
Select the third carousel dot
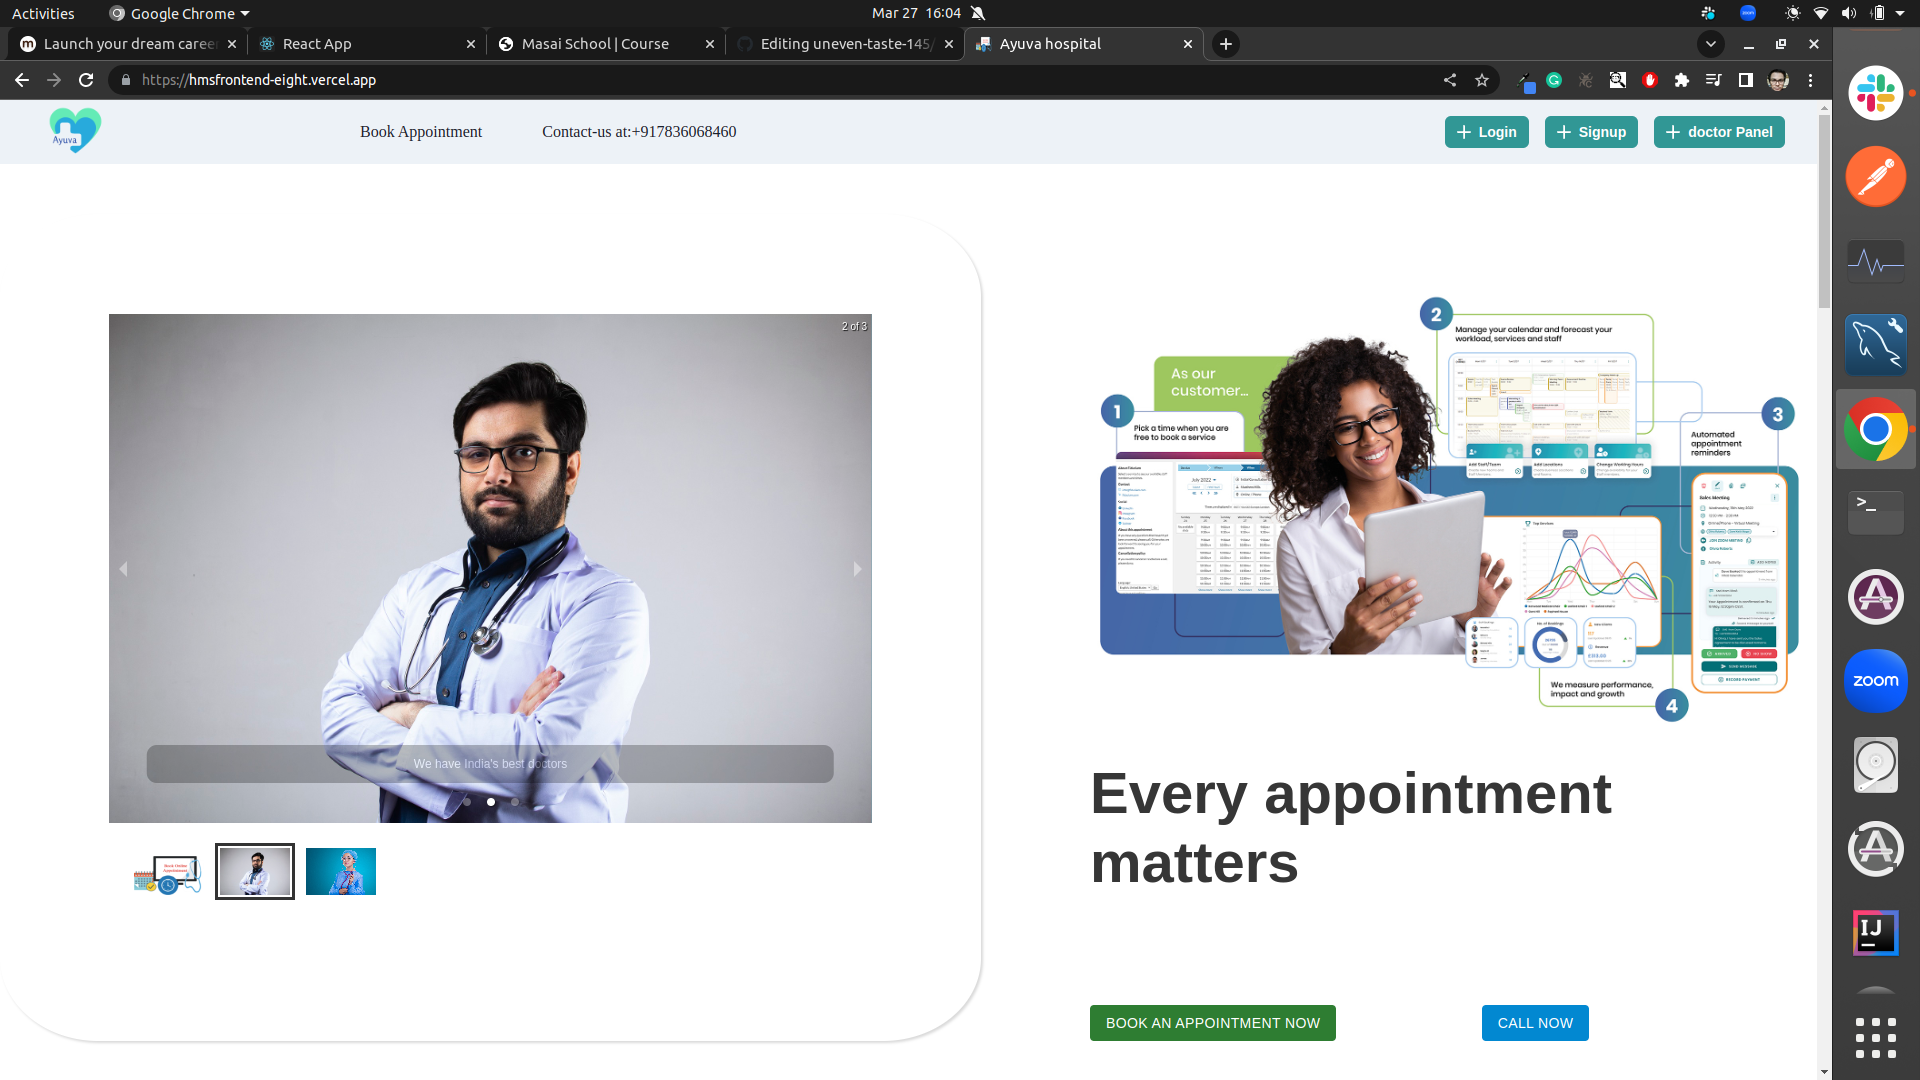[515, 802]
